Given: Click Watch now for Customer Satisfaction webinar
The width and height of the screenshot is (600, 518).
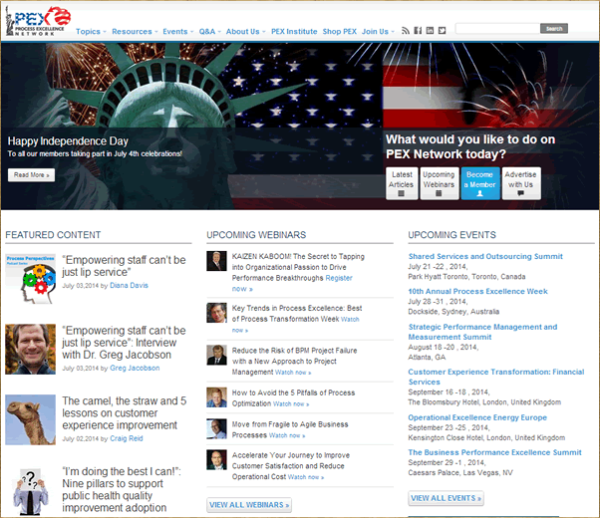Looking at the screenshot, I should pos(306,477).
